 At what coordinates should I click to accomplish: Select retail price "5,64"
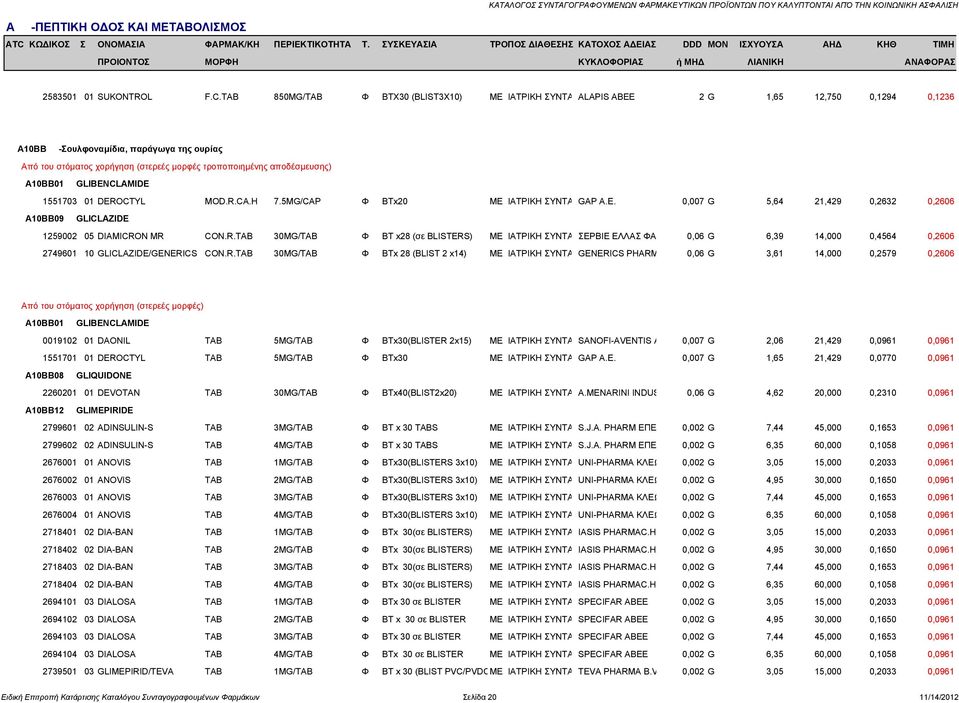(x=774, y=201)
